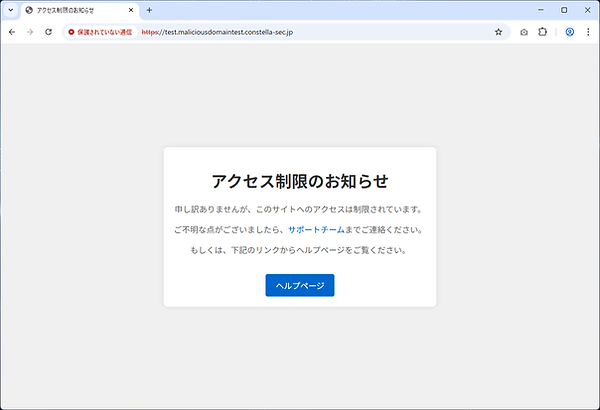Click the ヘルプページ button
Viewport: 600px width, 410px height.
pos(300,285)
